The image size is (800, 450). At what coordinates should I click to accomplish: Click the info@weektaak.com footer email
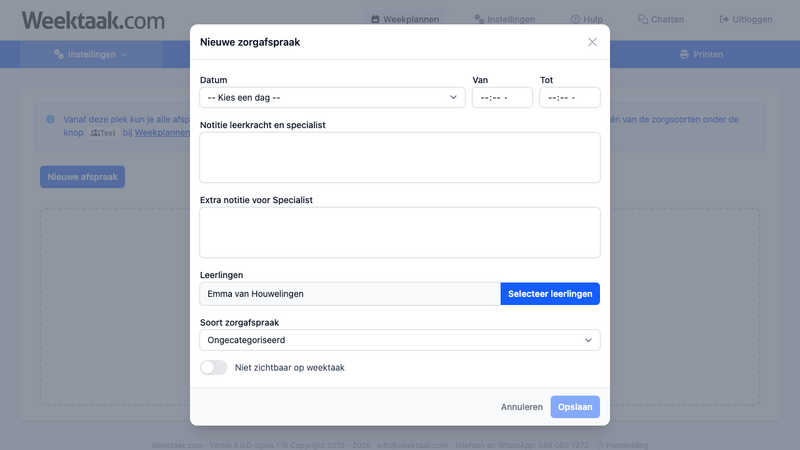pos(412,445)
